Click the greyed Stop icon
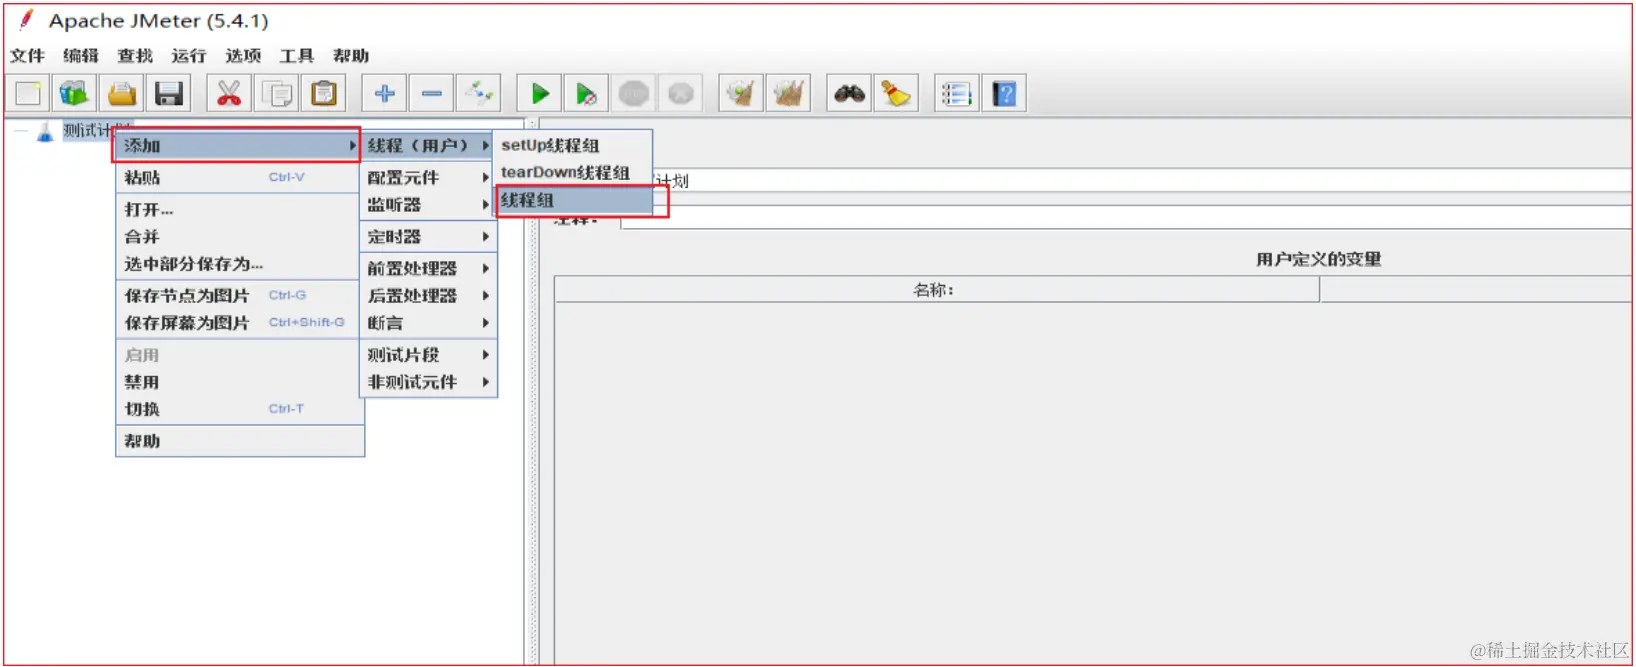The image size is (1636, 667). click(634, 94)
